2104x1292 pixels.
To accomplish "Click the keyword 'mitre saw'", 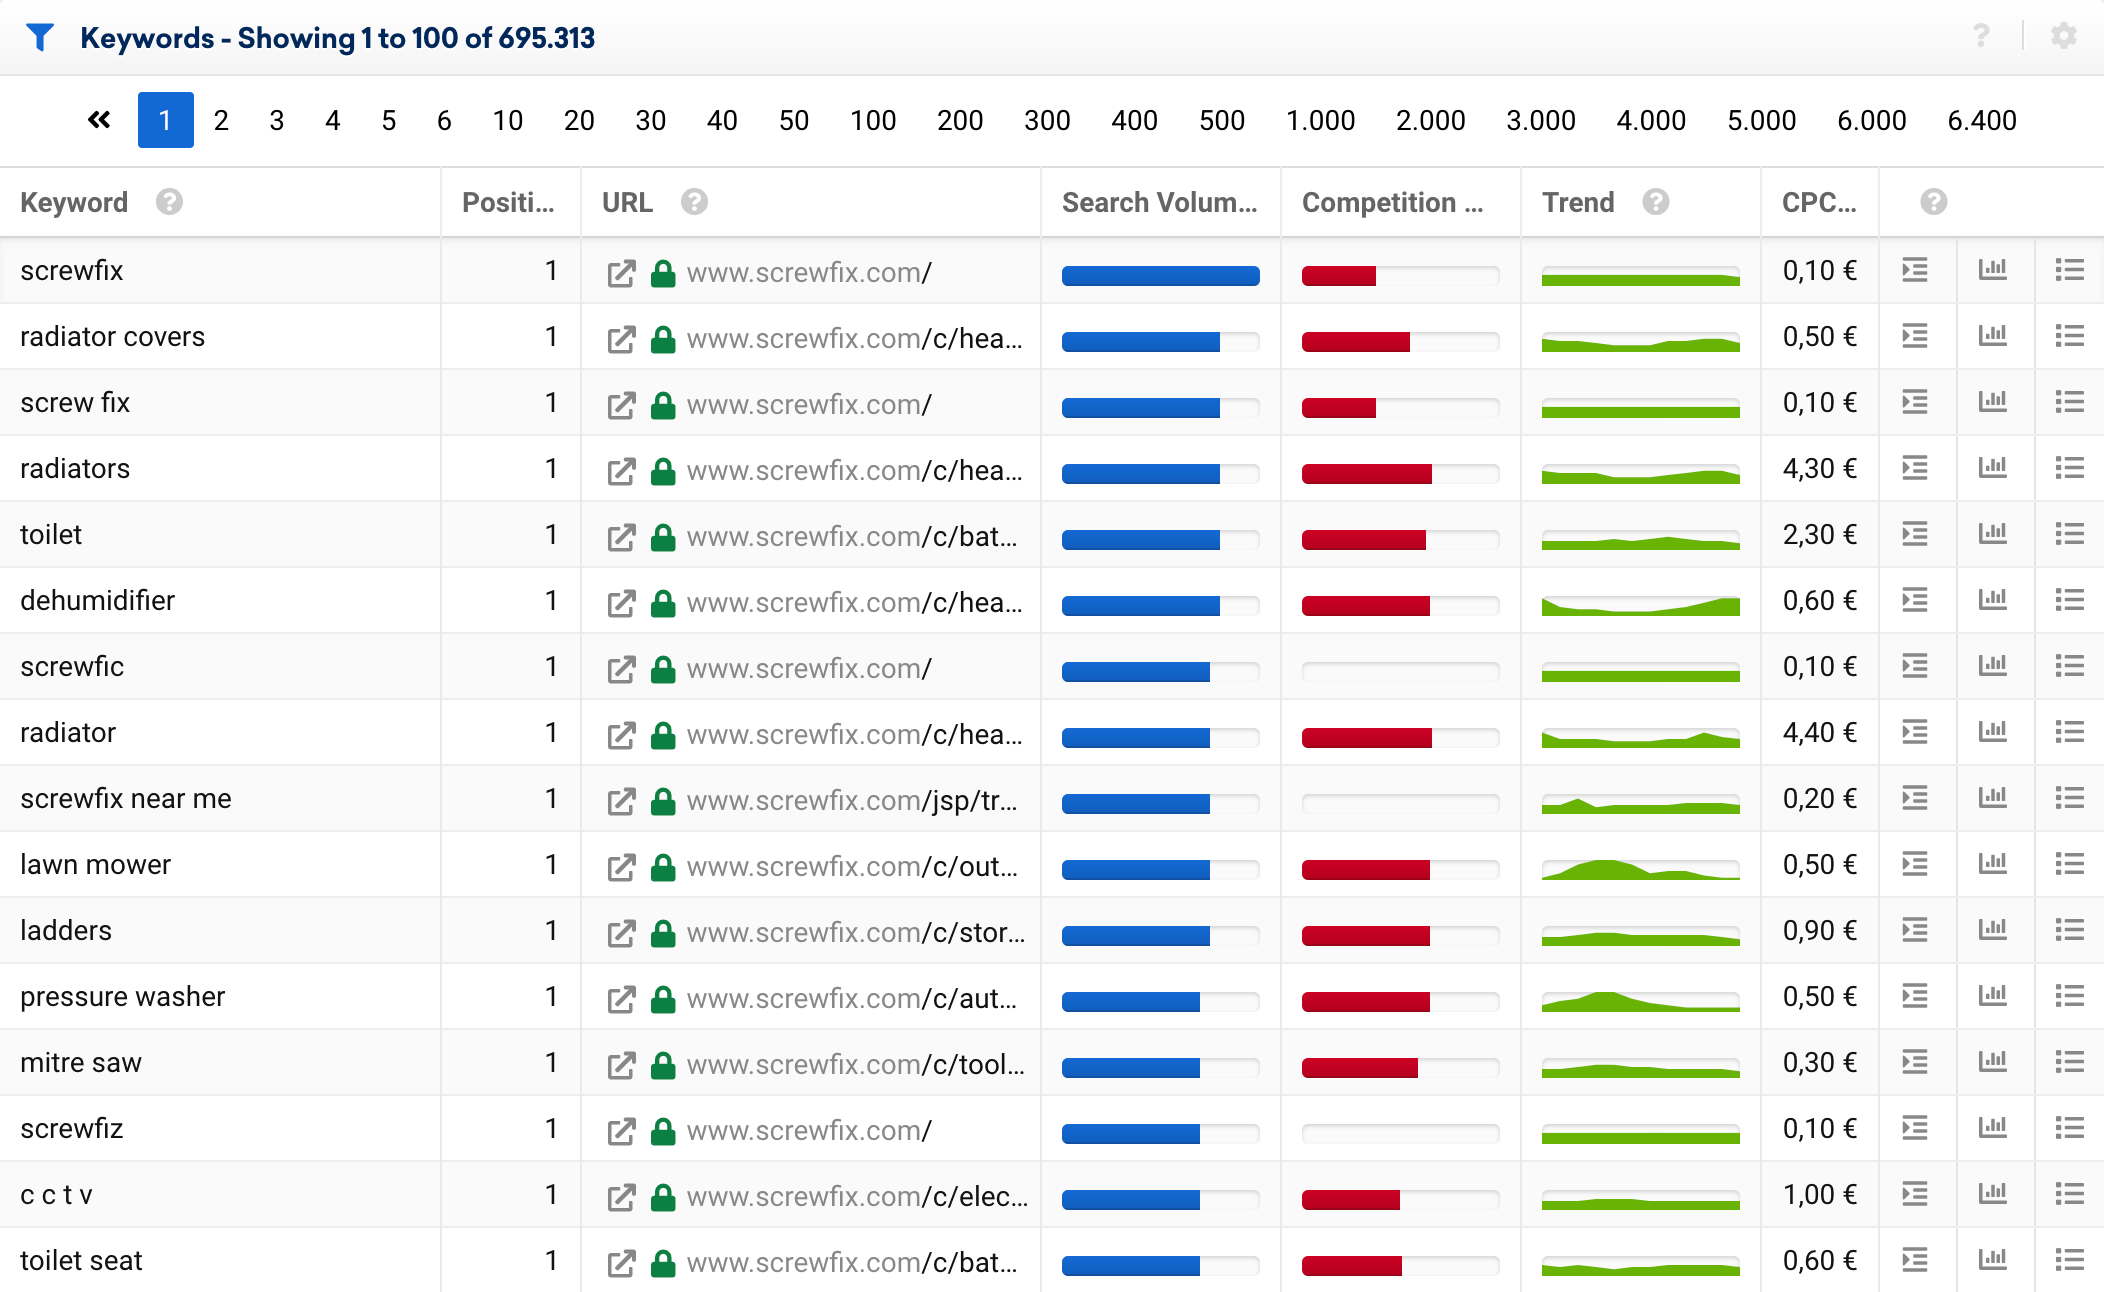I will click(81, 1062).
